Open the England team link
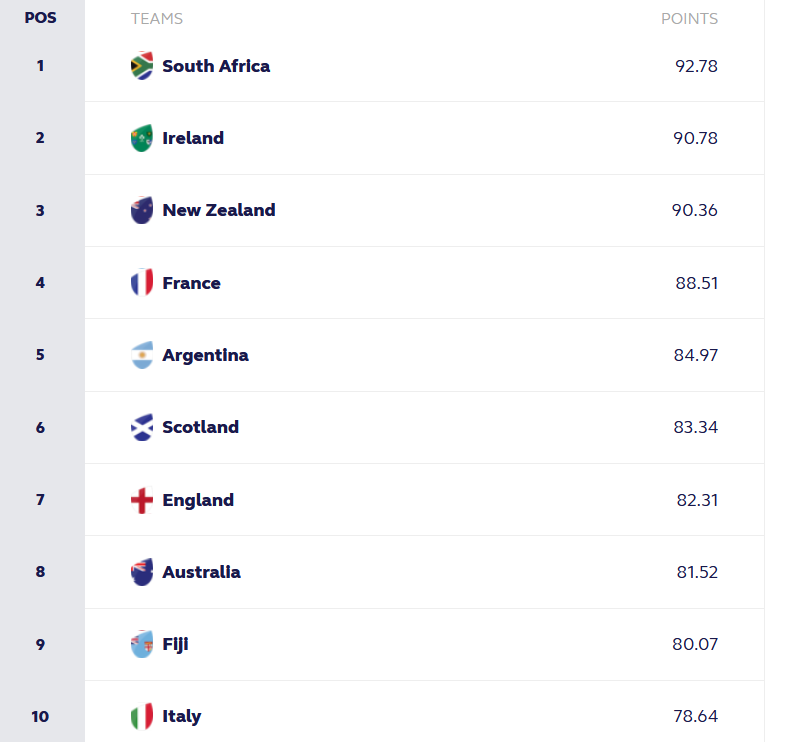 point(198,500)
